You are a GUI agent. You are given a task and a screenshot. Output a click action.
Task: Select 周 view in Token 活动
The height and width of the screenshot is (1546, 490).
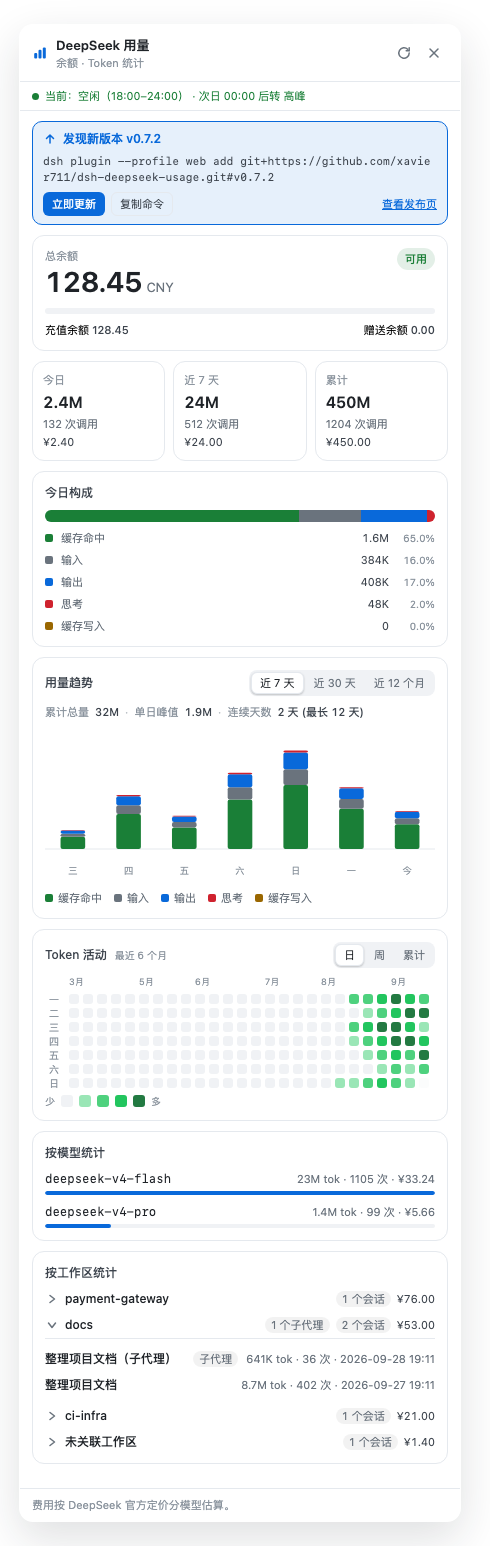(379, 955)
